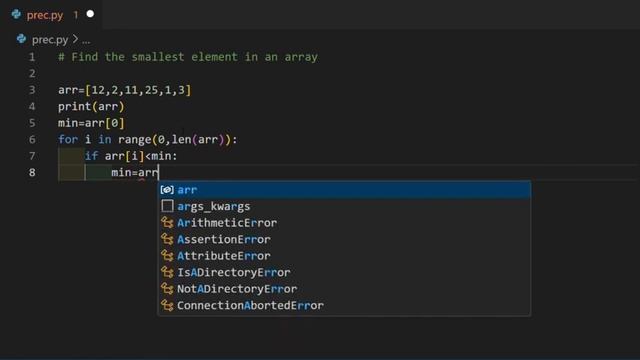640x360 pixels.
Task: Click the class icon beside 'NotADirectoryError'
Action: tap(167, 289)
